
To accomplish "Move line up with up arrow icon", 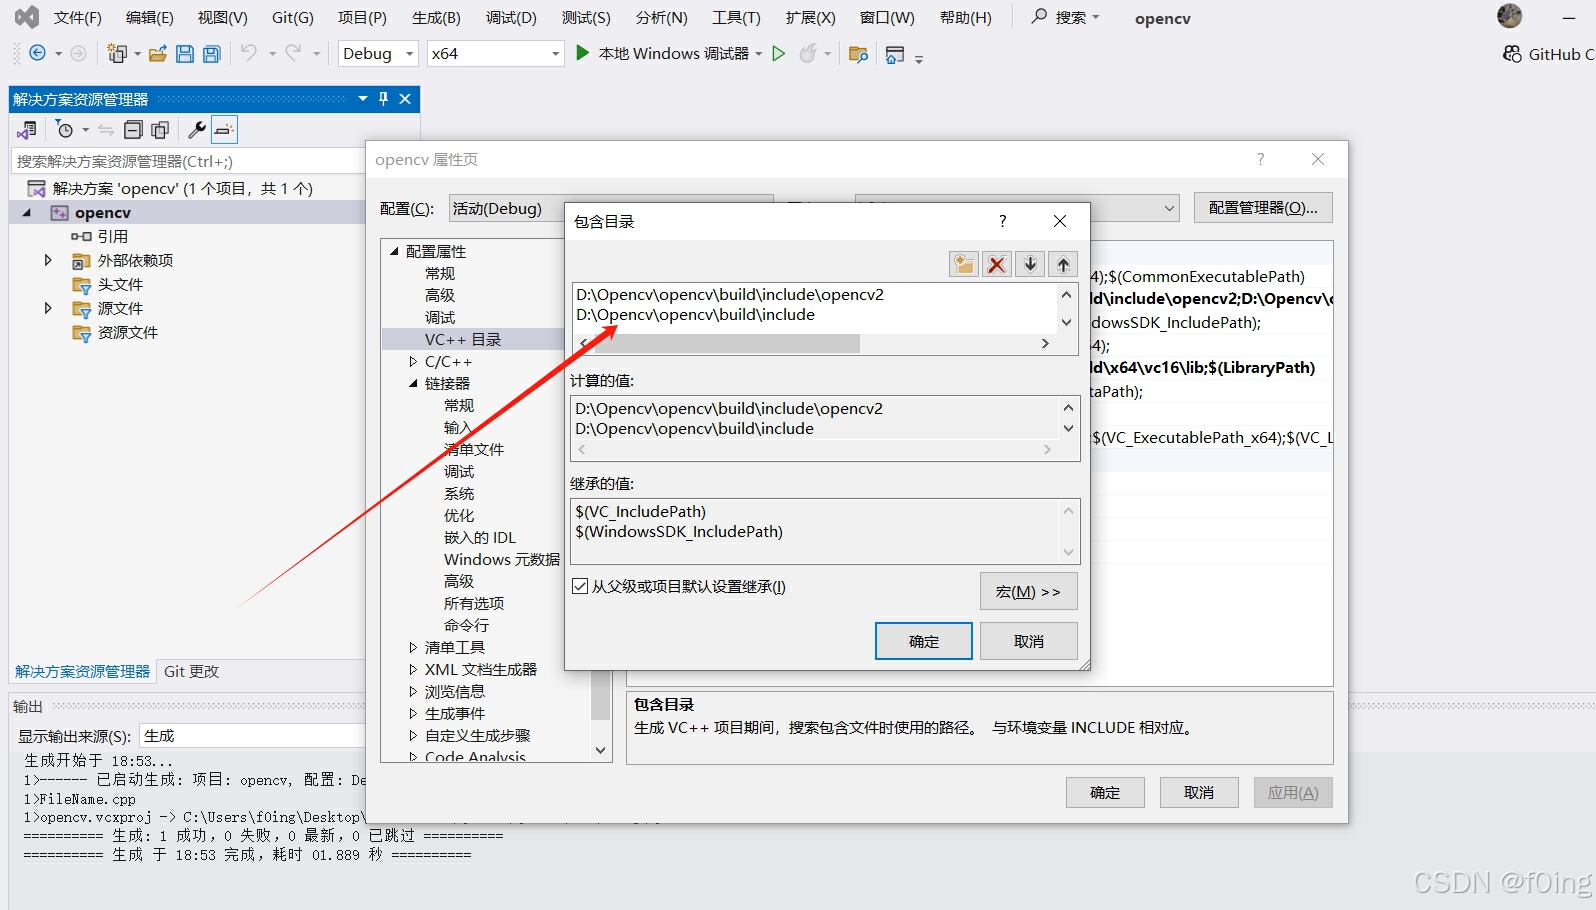I will (1063, 264).
